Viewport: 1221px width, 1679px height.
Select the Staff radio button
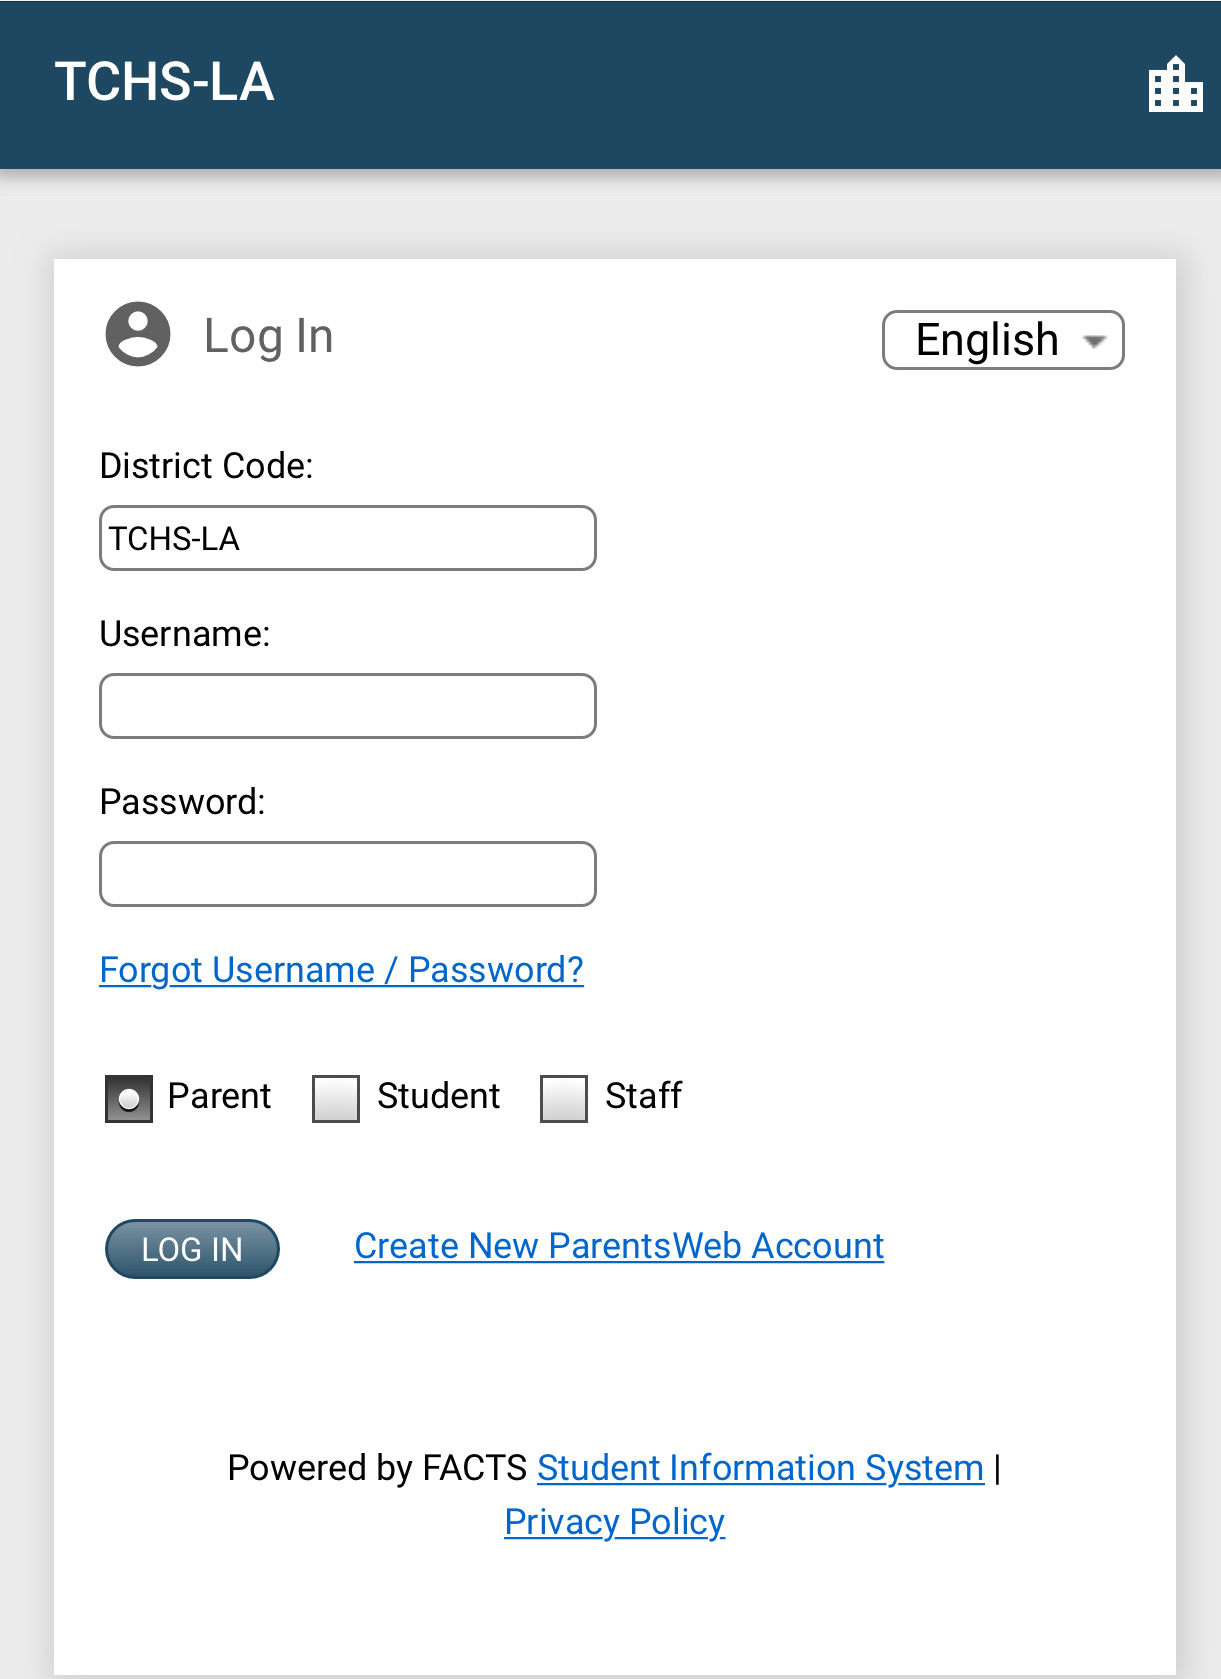click(x=564, y=1098)
